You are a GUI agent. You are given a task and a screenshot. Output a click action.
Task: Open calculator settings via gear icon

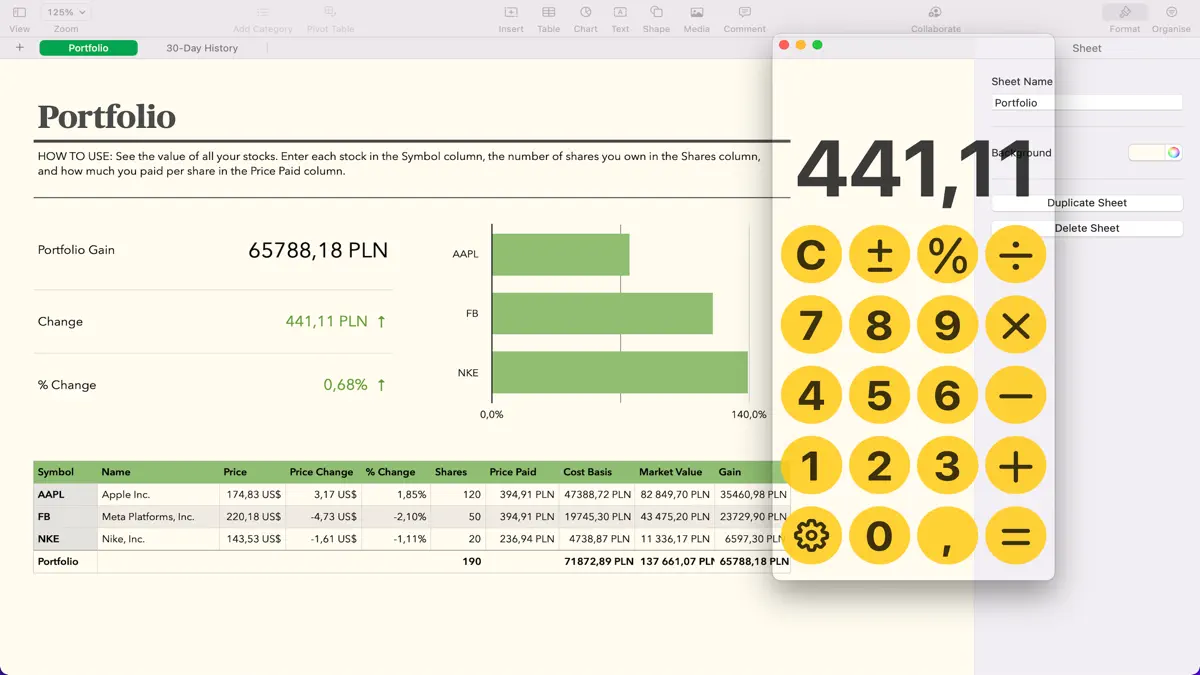[812, 536]
